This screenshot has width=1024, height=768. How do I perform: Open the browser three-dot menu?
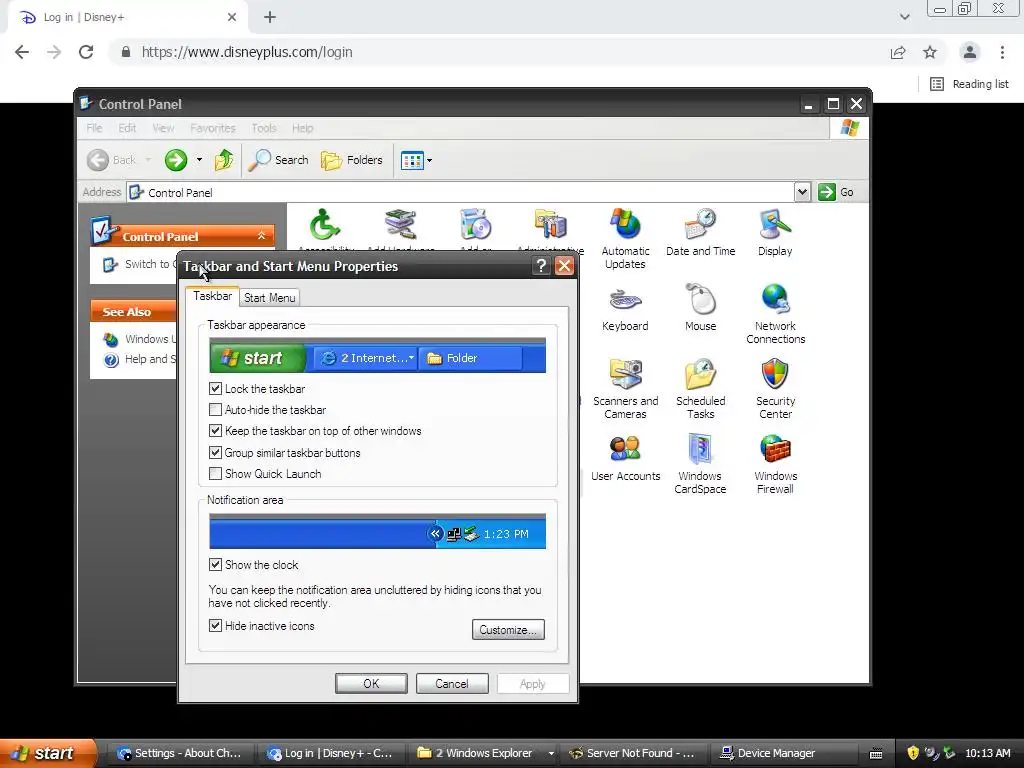pos(1002,52)
